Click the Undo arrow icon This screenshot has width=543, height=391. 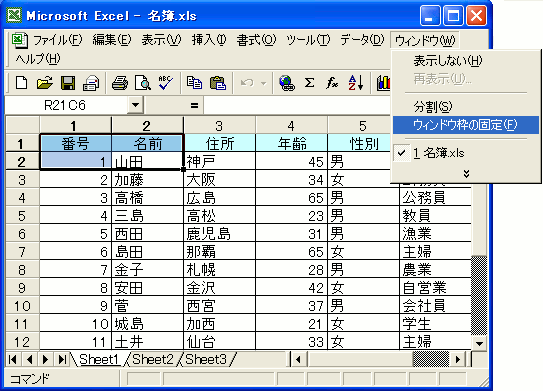[247, 83]
